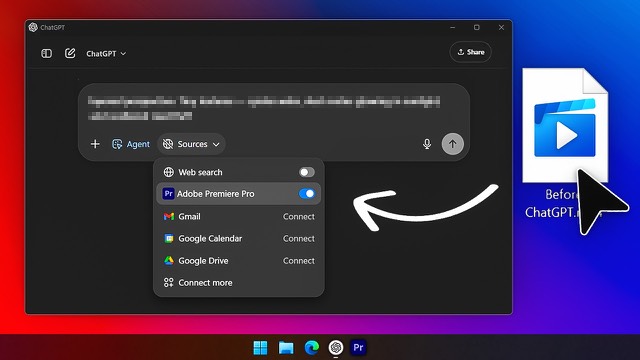Image resolution: width=640 pixels, height=360 pixels.
Task: Maximize the ChatGPT window
Action: click(x=477, y=27)
